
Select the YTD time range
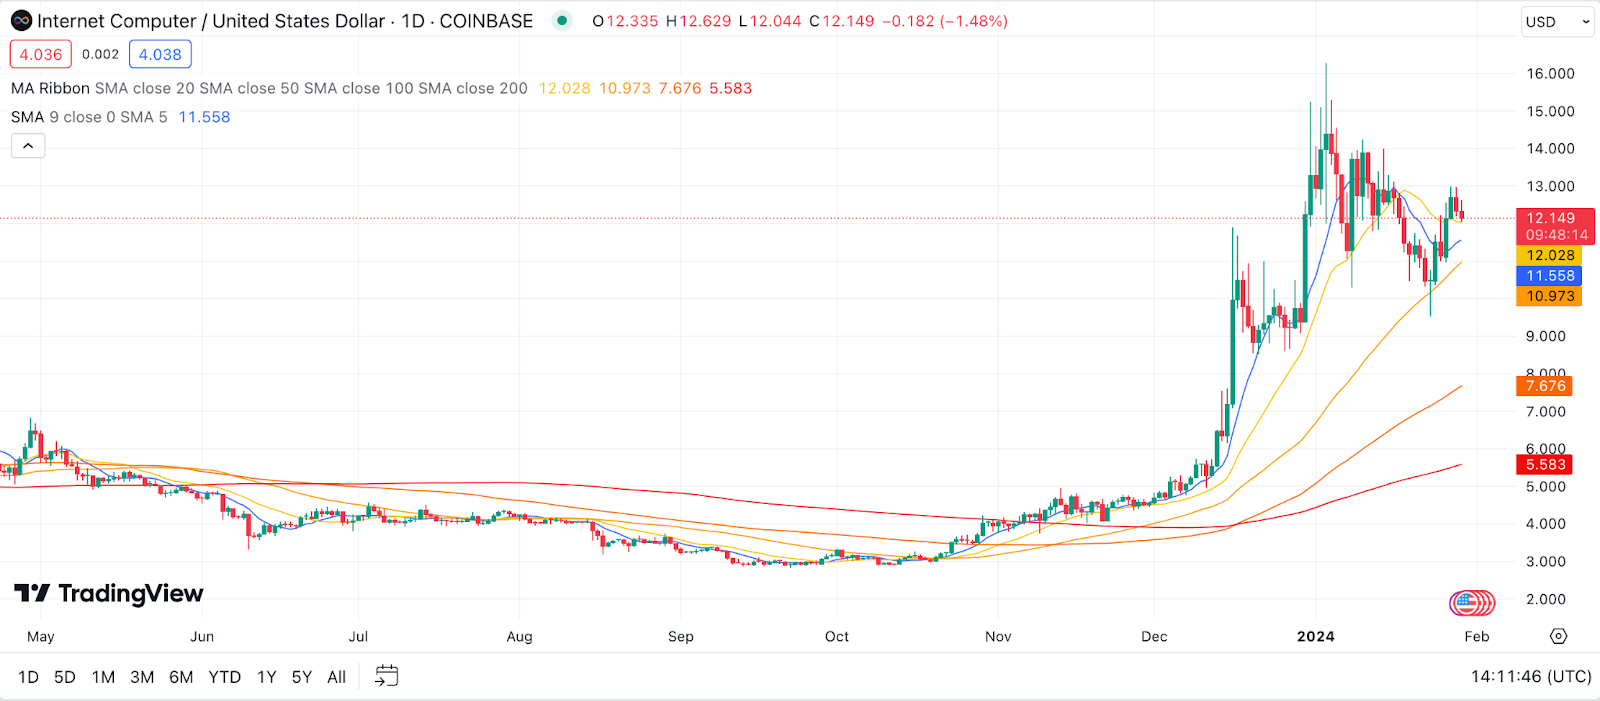pyautogui.click(x=224, y=677)
